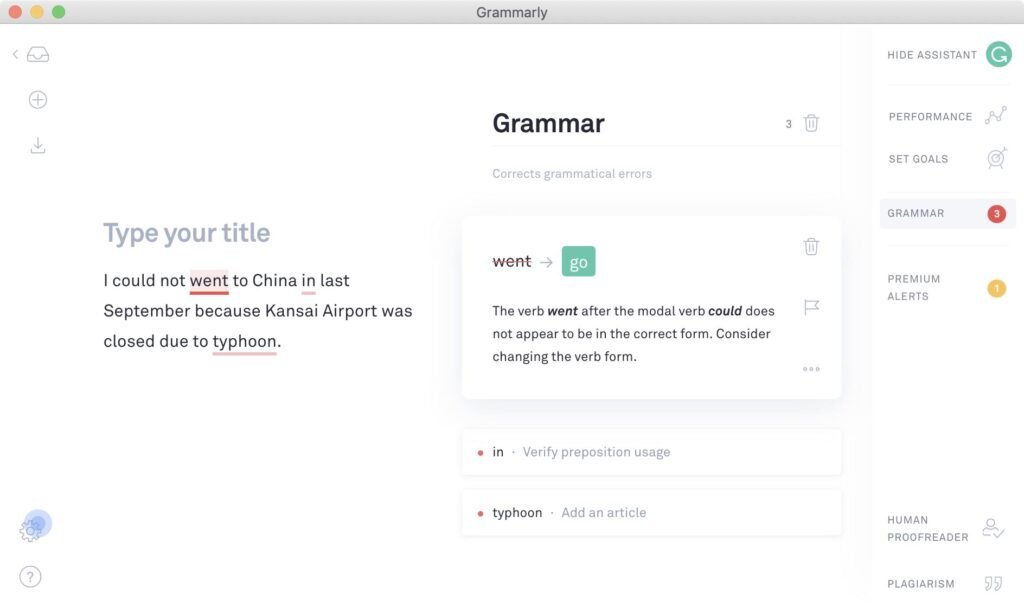
Task: Open settings via the gear icon
Action: click(30, 531)
